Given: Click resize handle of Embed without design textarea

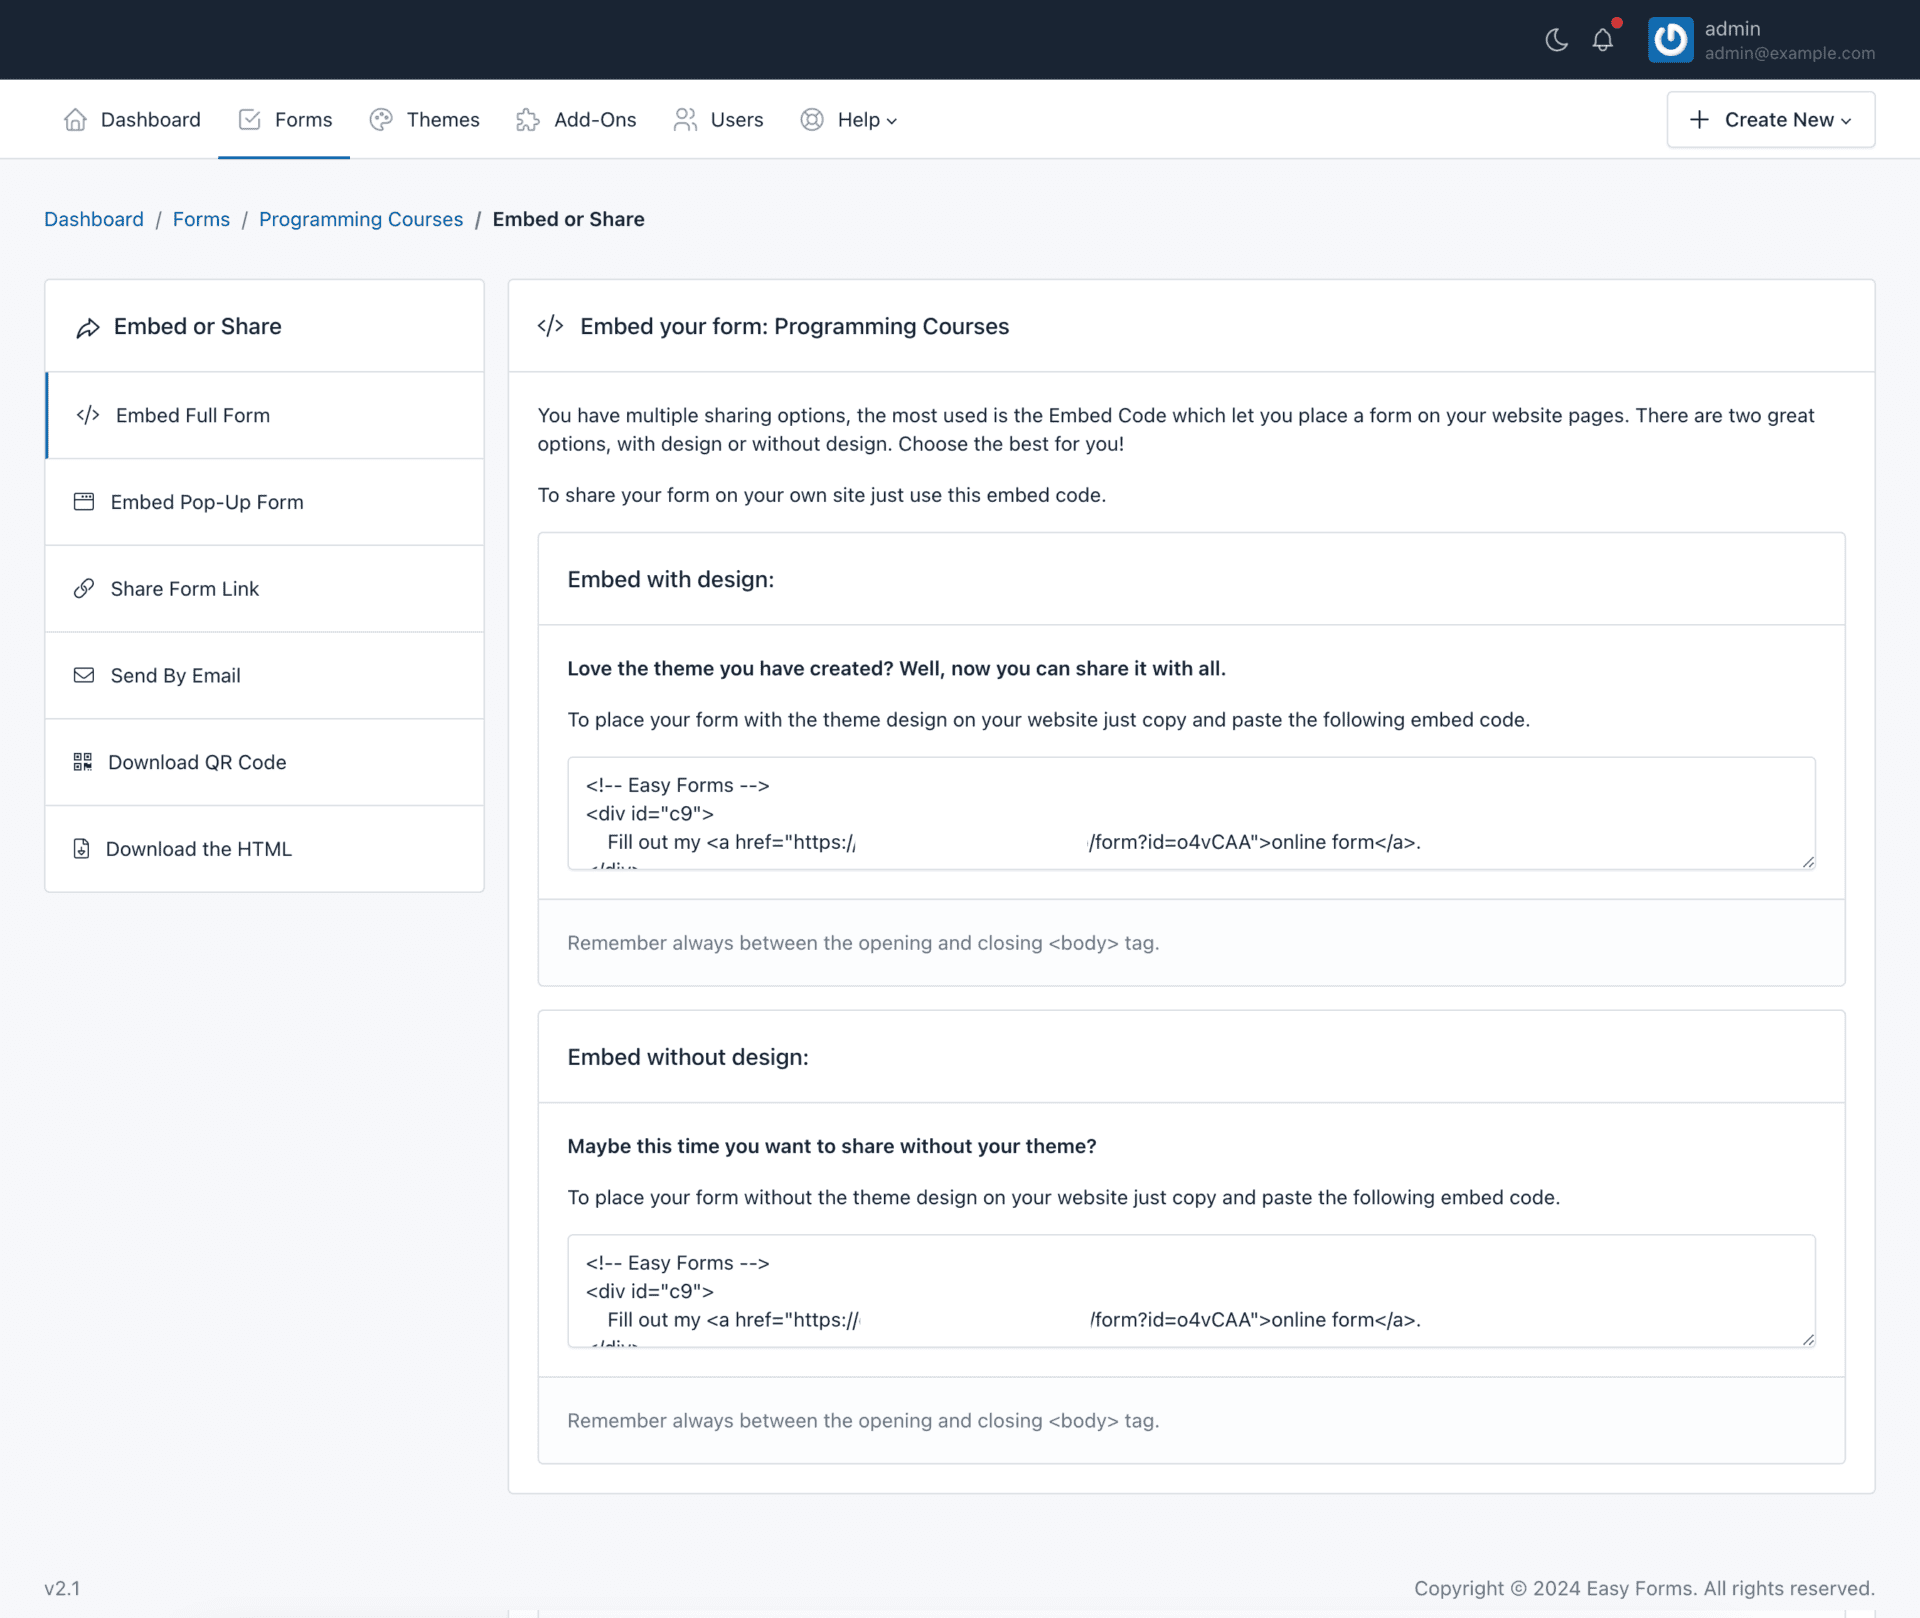Looking at the screenshot, I should click(x=1808, y=1340).
